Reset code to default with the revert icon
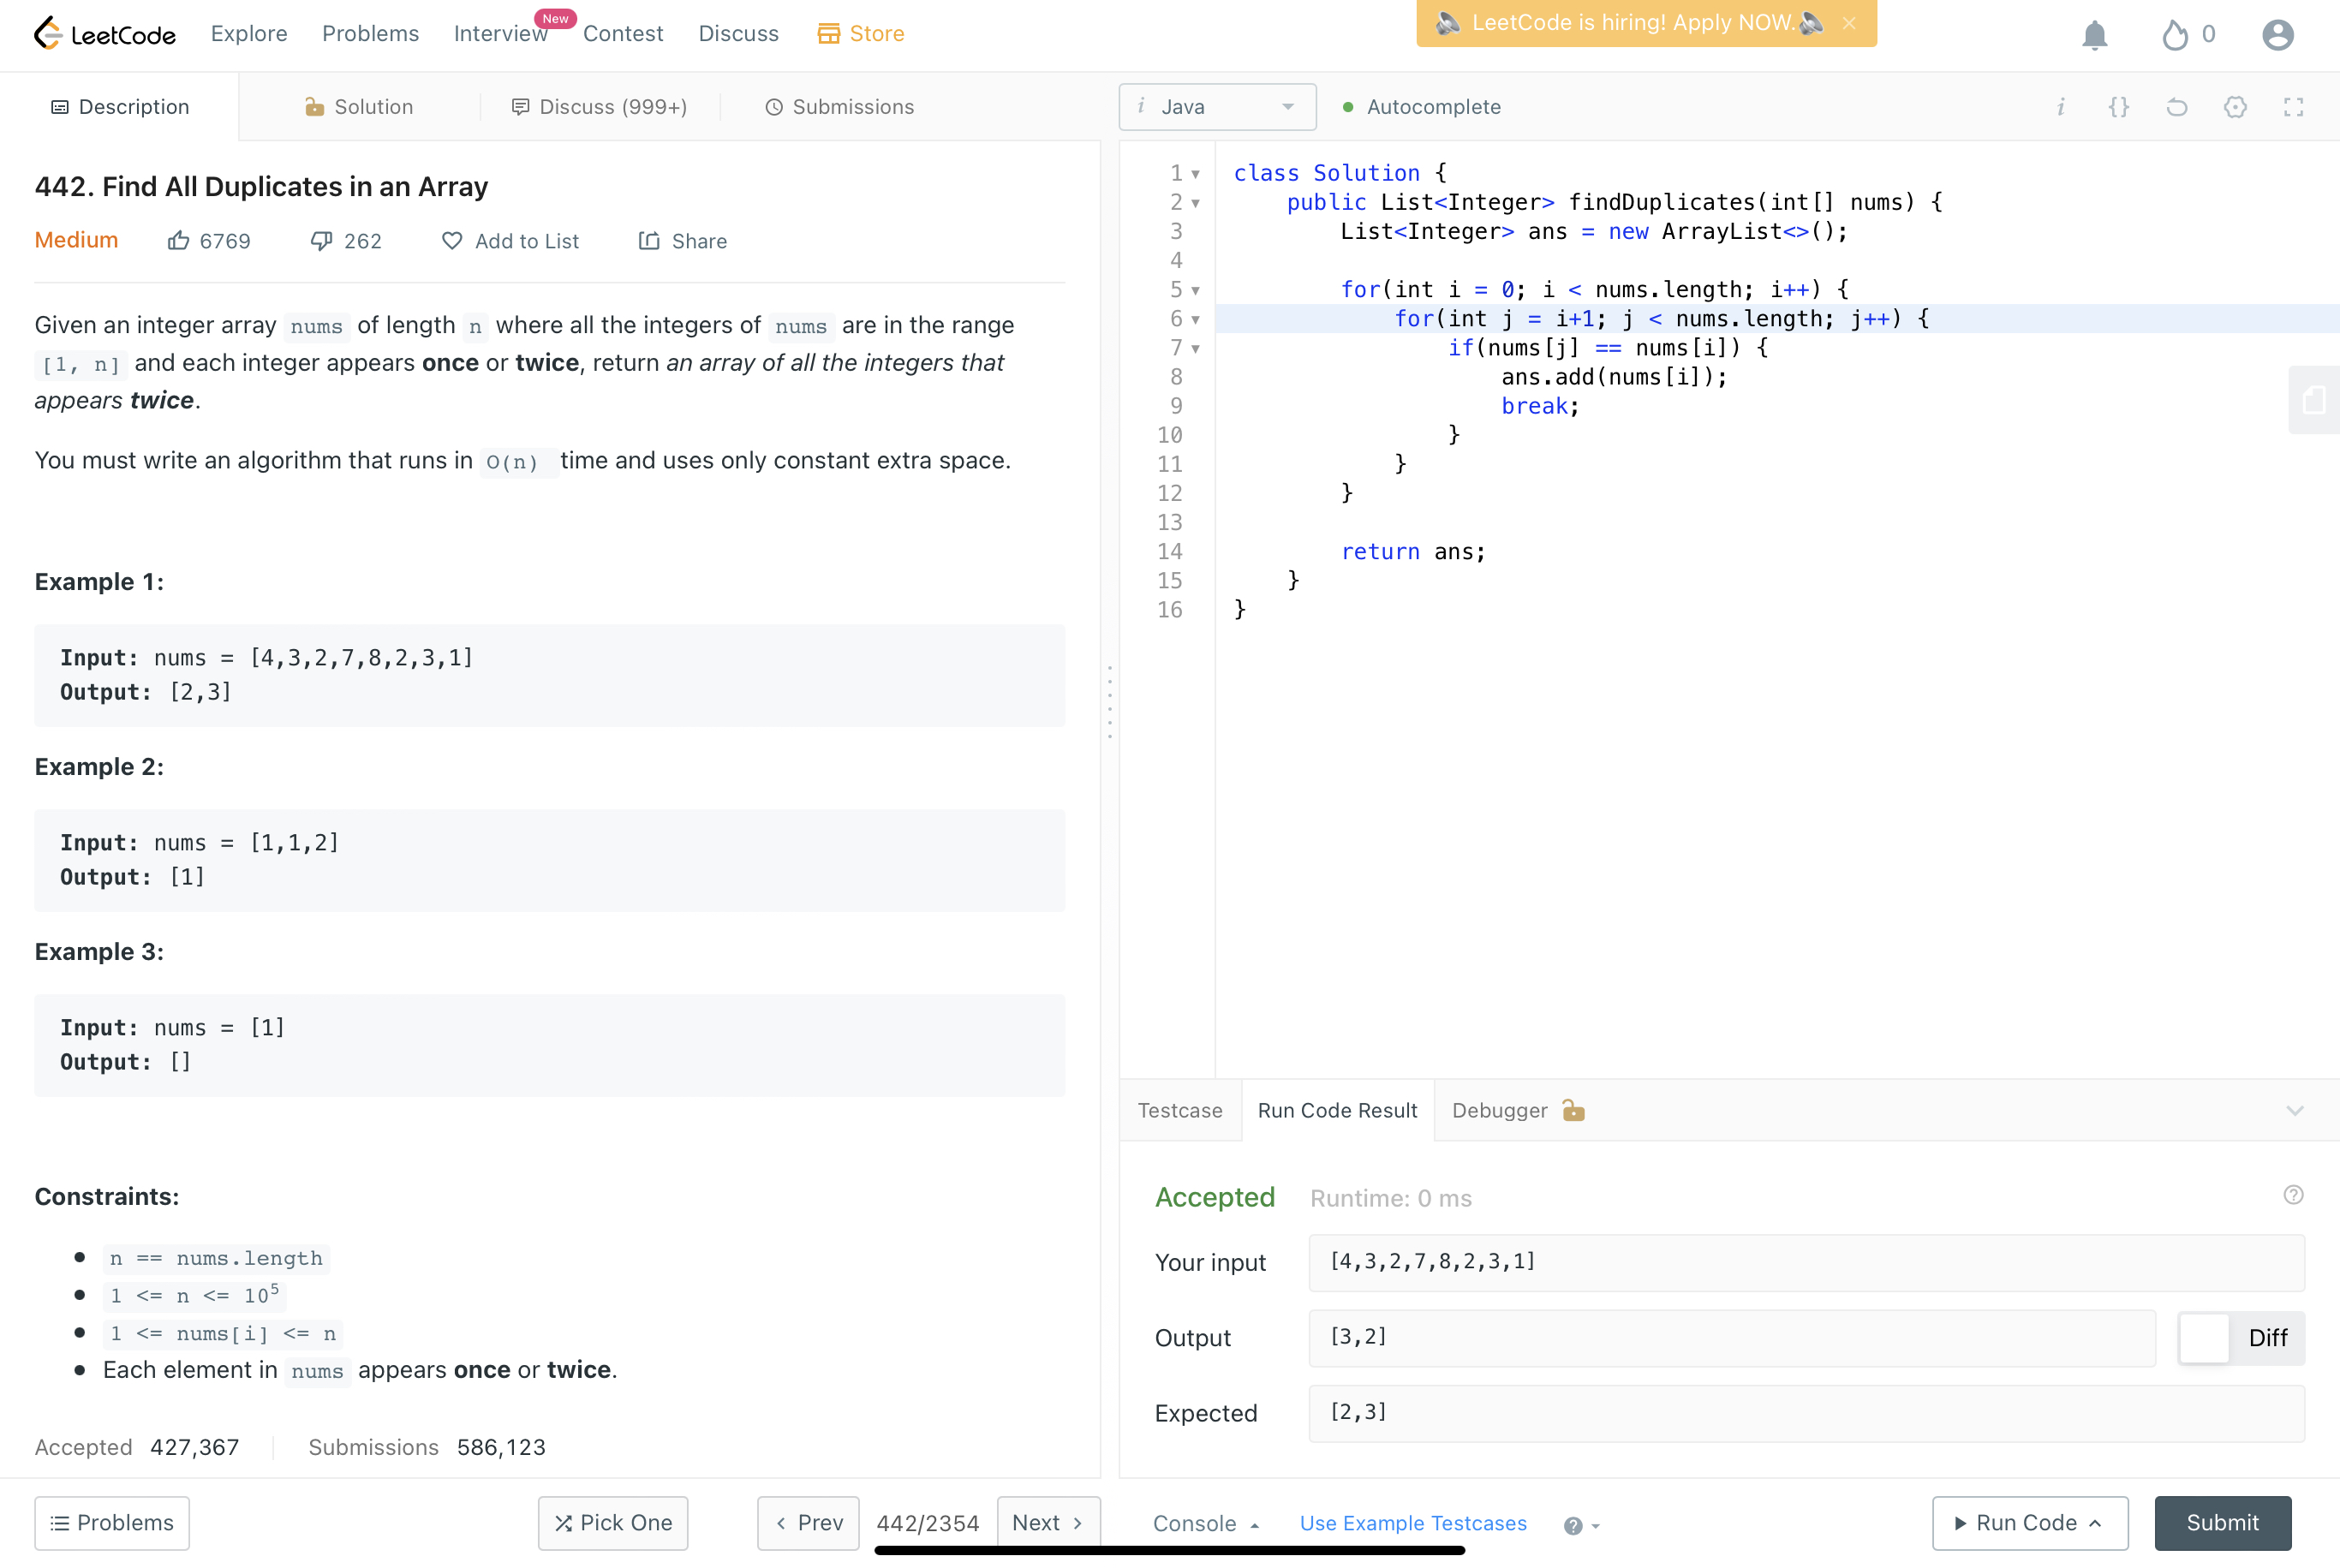2340x1568 pixels. point(2177,107)
